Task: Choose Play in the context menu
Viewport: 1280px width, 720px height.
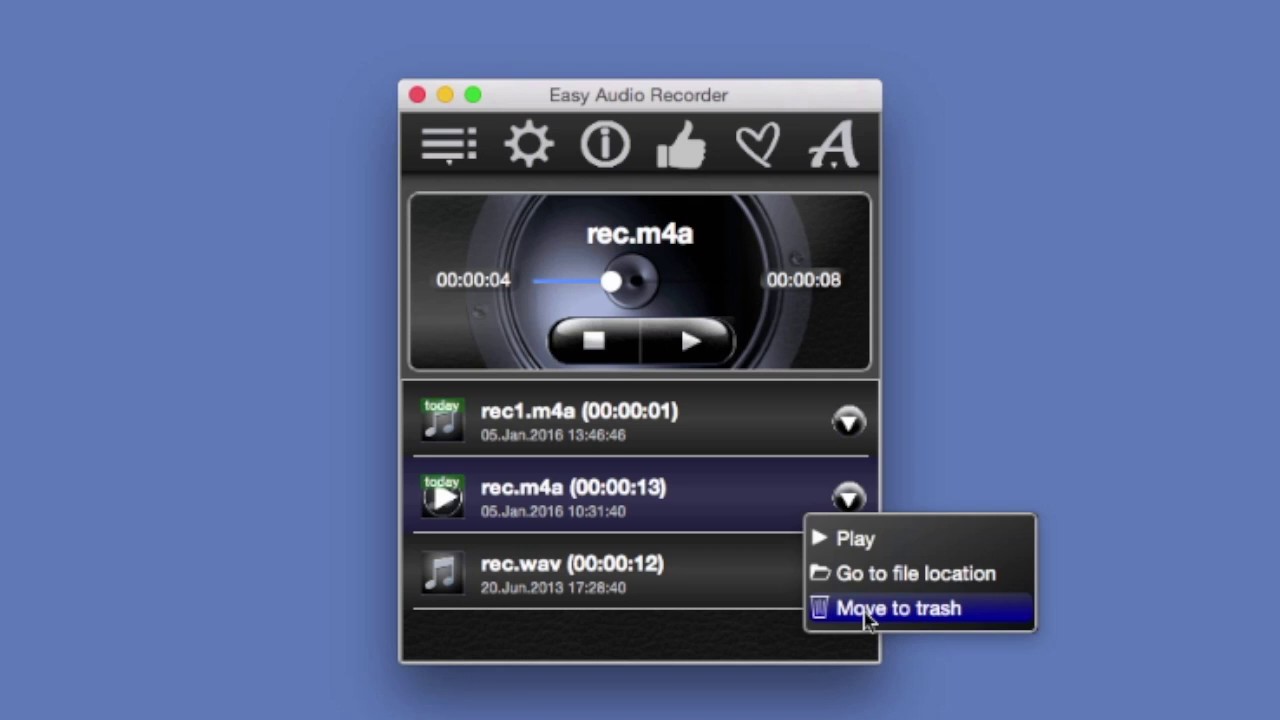Action: click(920, 539)
